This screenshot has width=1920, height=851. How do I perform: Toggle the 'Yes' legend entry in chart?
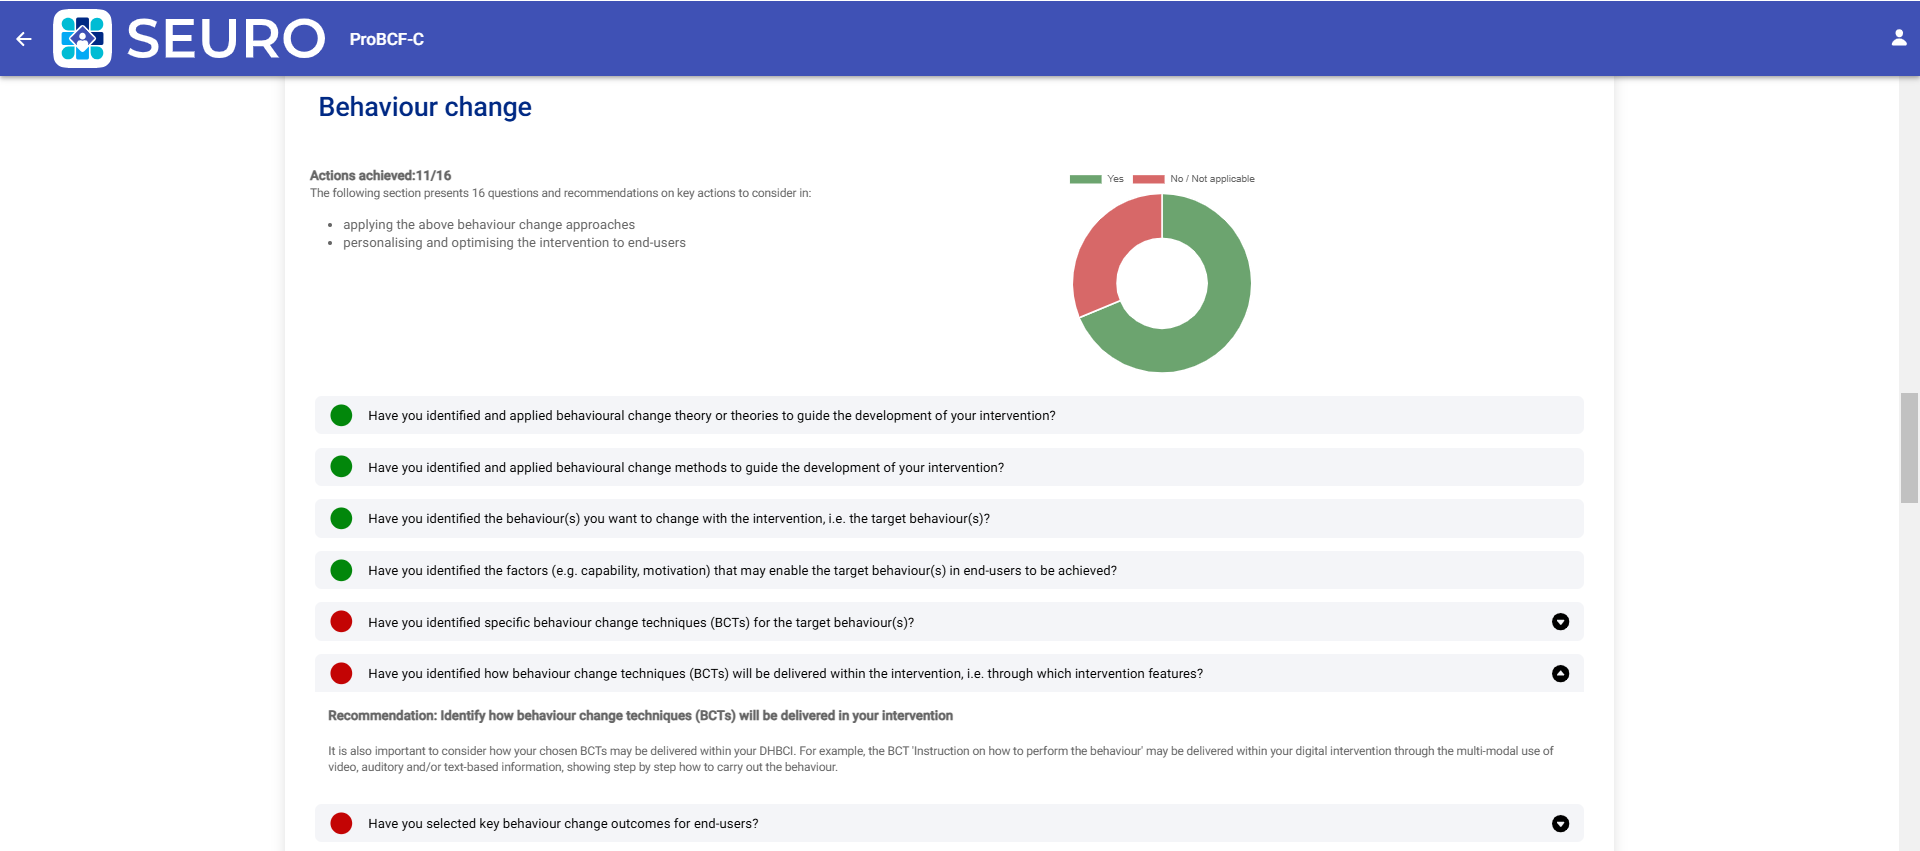(1097, 179)
